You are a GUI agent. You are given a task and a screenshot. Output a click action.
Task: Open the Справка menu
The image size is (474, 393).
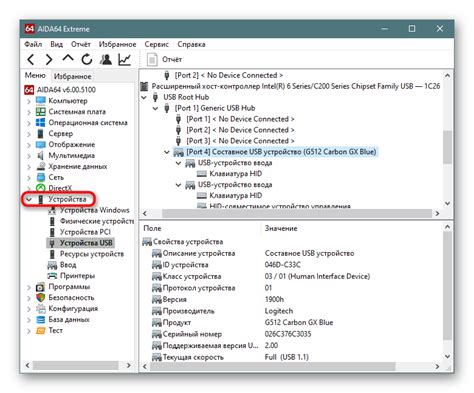pos(191,44)
